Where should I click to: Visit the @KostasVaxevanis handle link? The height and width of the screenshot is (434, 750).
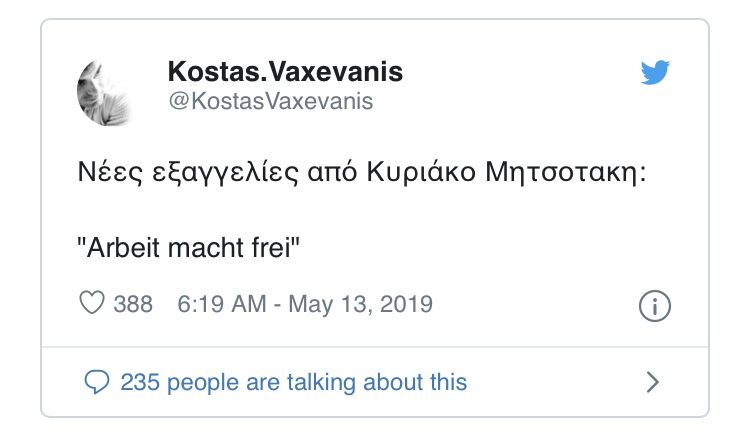point(270,102)
